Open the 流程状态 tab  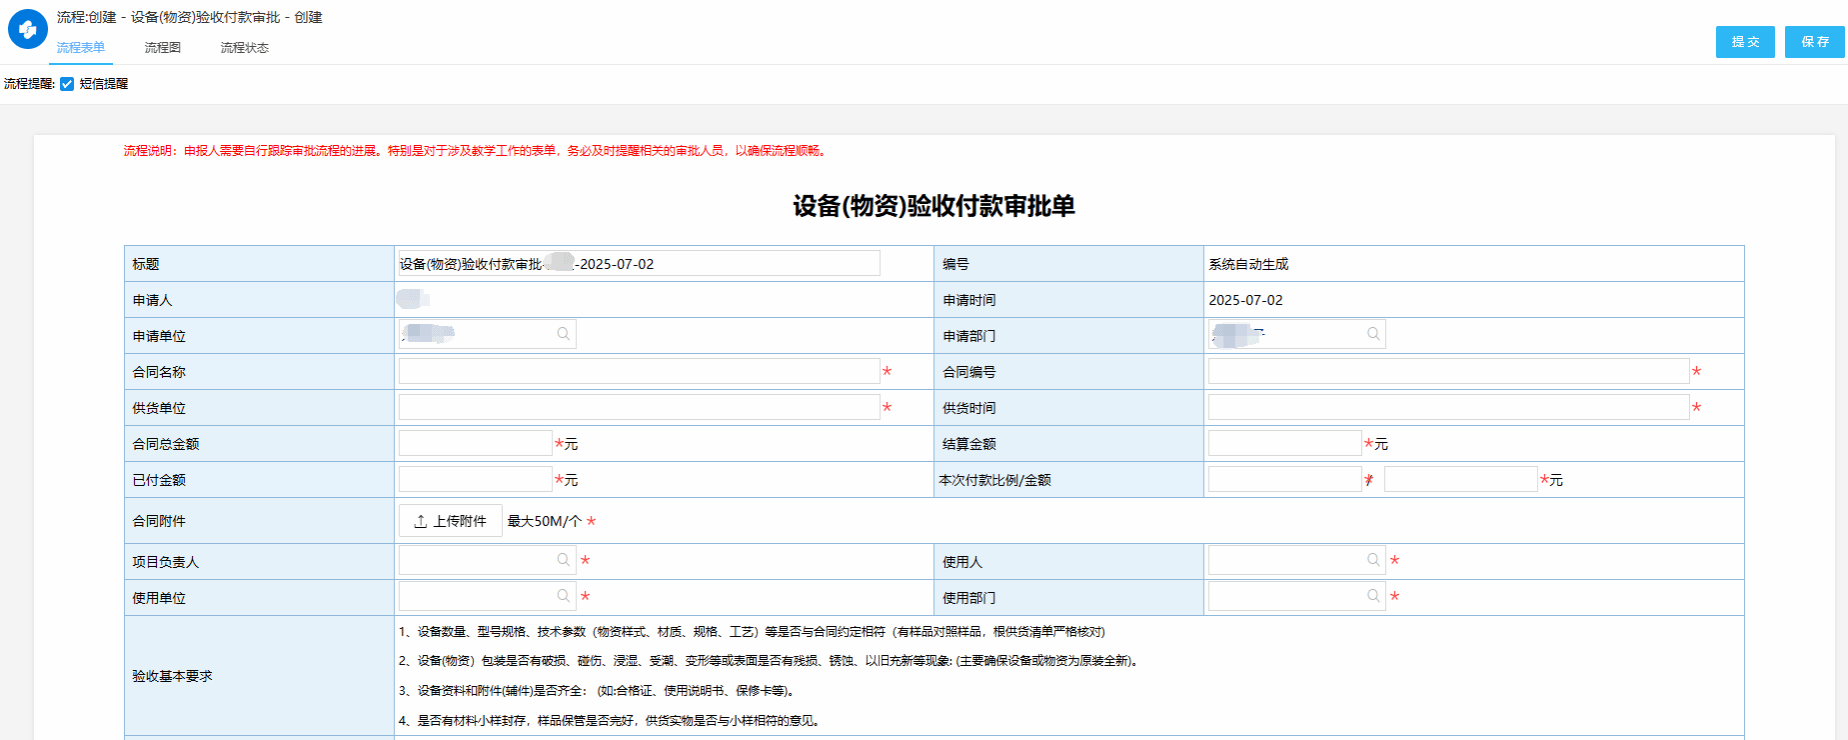pos(244,48)
